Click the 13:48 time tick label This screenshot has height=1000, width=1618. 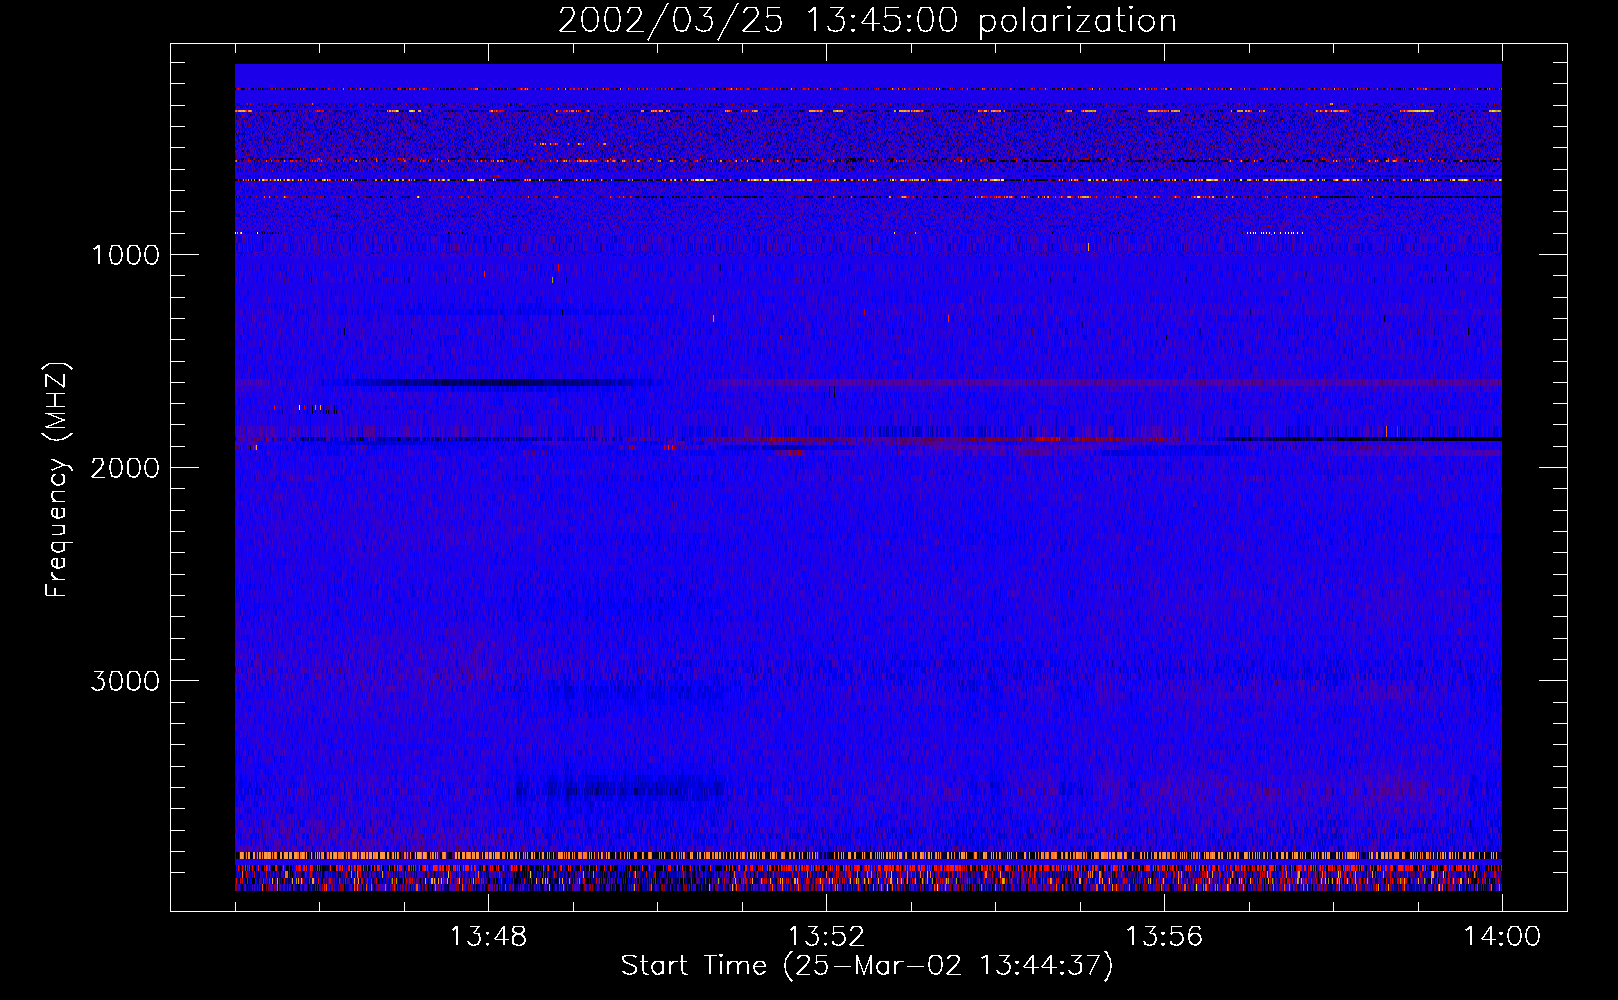(x=488, y=937)
